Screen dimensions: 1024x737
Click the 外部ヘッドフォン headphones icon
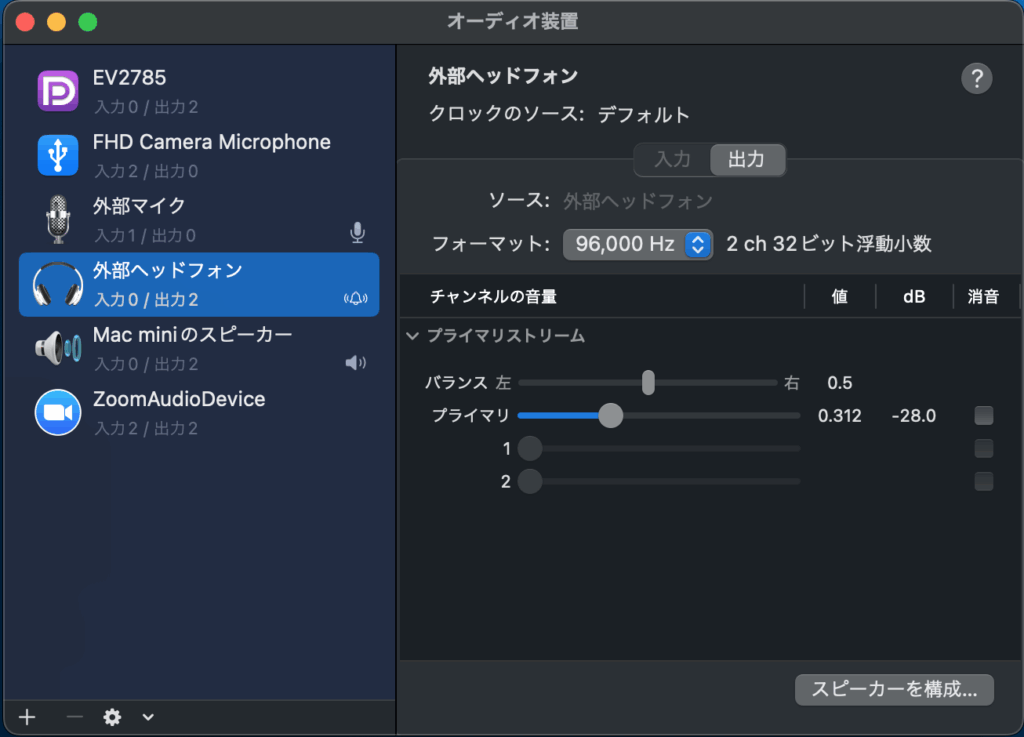click(x=58, y=284)
